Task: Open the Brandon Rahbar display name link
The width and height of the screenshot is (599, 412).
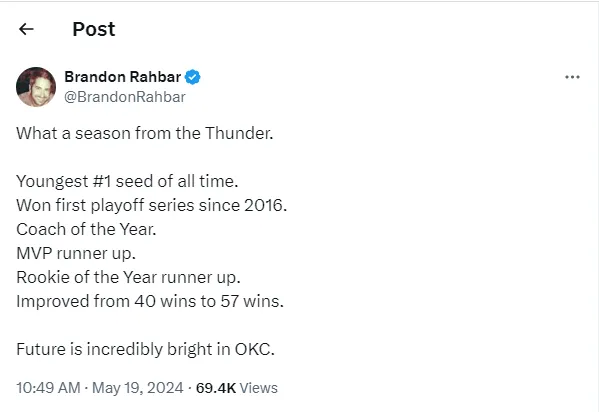Action: click(123, 77)
